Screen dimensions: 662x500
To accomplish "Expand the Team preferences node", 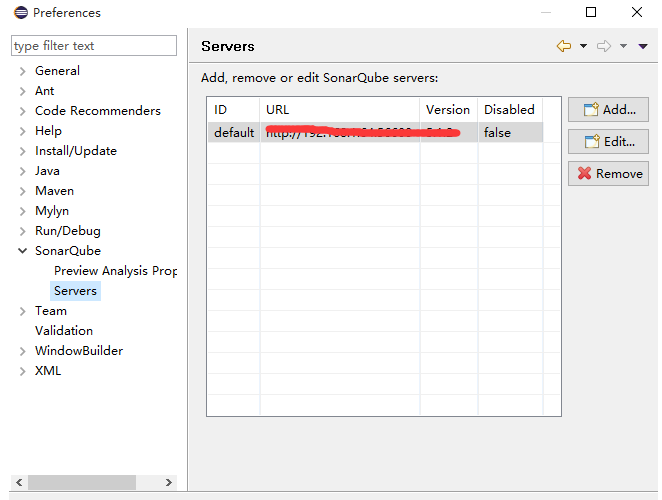I will point(22,311).
